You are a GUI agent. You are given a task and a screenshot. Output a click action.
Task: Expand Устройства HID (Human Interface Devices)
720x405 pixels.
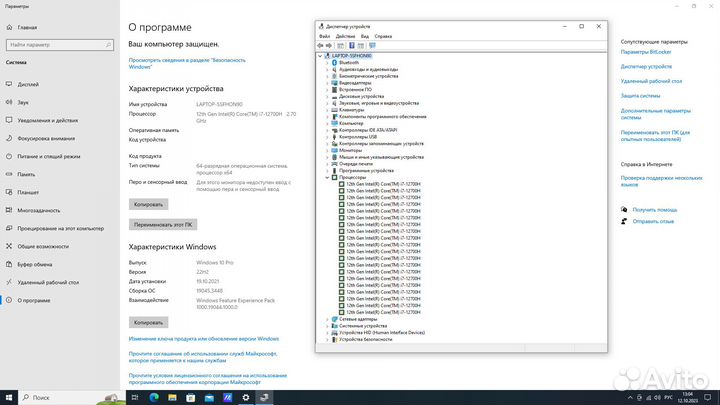327,332
